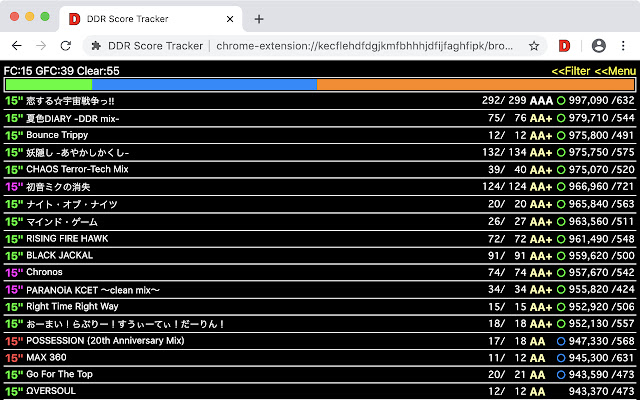Bookmark this page with the star icon

(x=534, y=46)
